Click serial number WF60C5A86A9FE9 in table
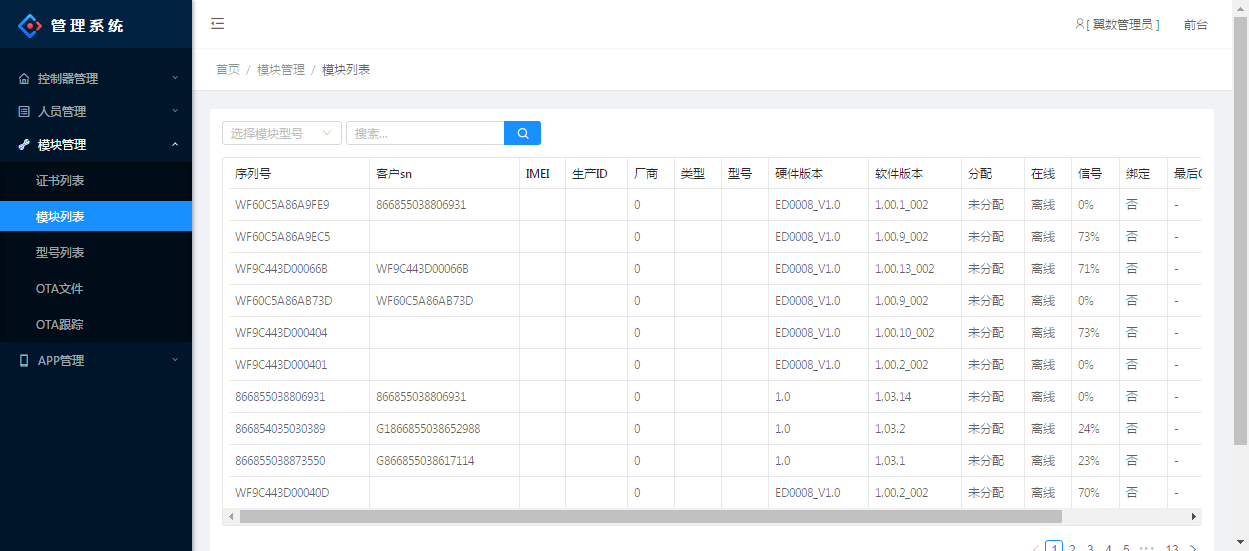Image resolution: width=1249 pixels, height=551 pixels. (x=282, y=205)
